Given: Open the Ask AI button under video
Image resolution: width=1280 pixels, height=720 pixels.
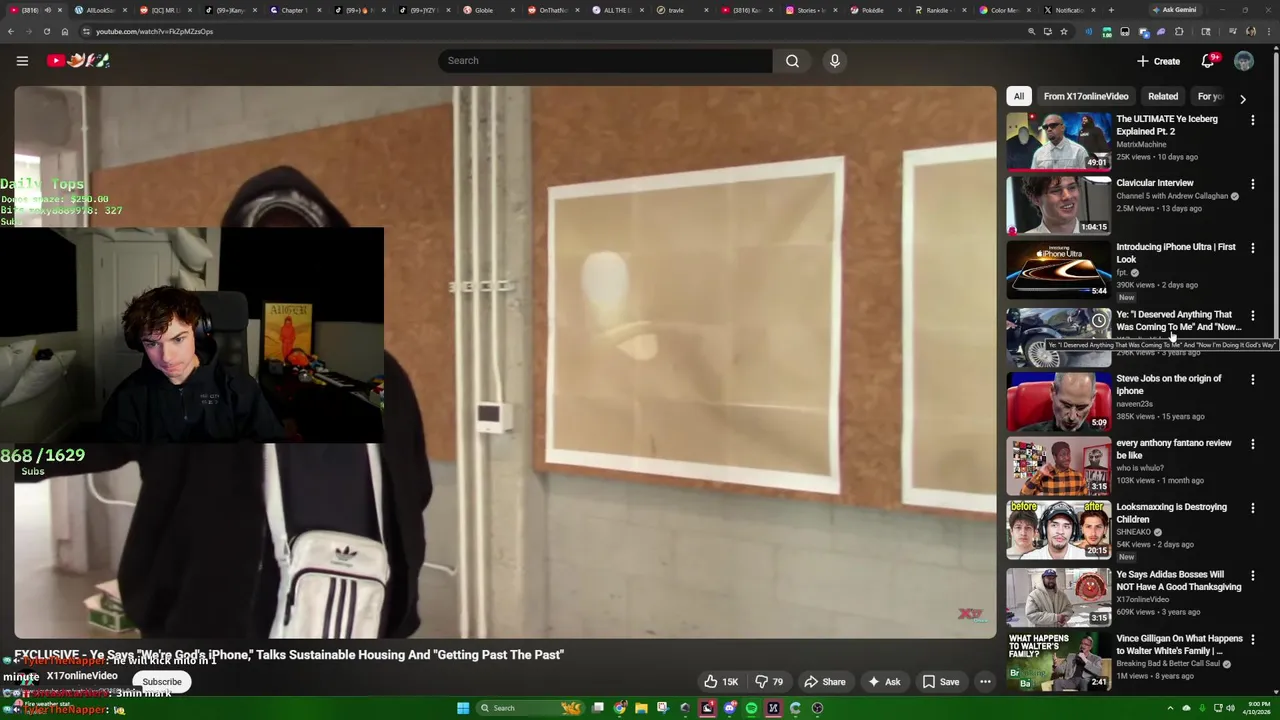Looking at the screenshot, I should (x=883, y=682).
